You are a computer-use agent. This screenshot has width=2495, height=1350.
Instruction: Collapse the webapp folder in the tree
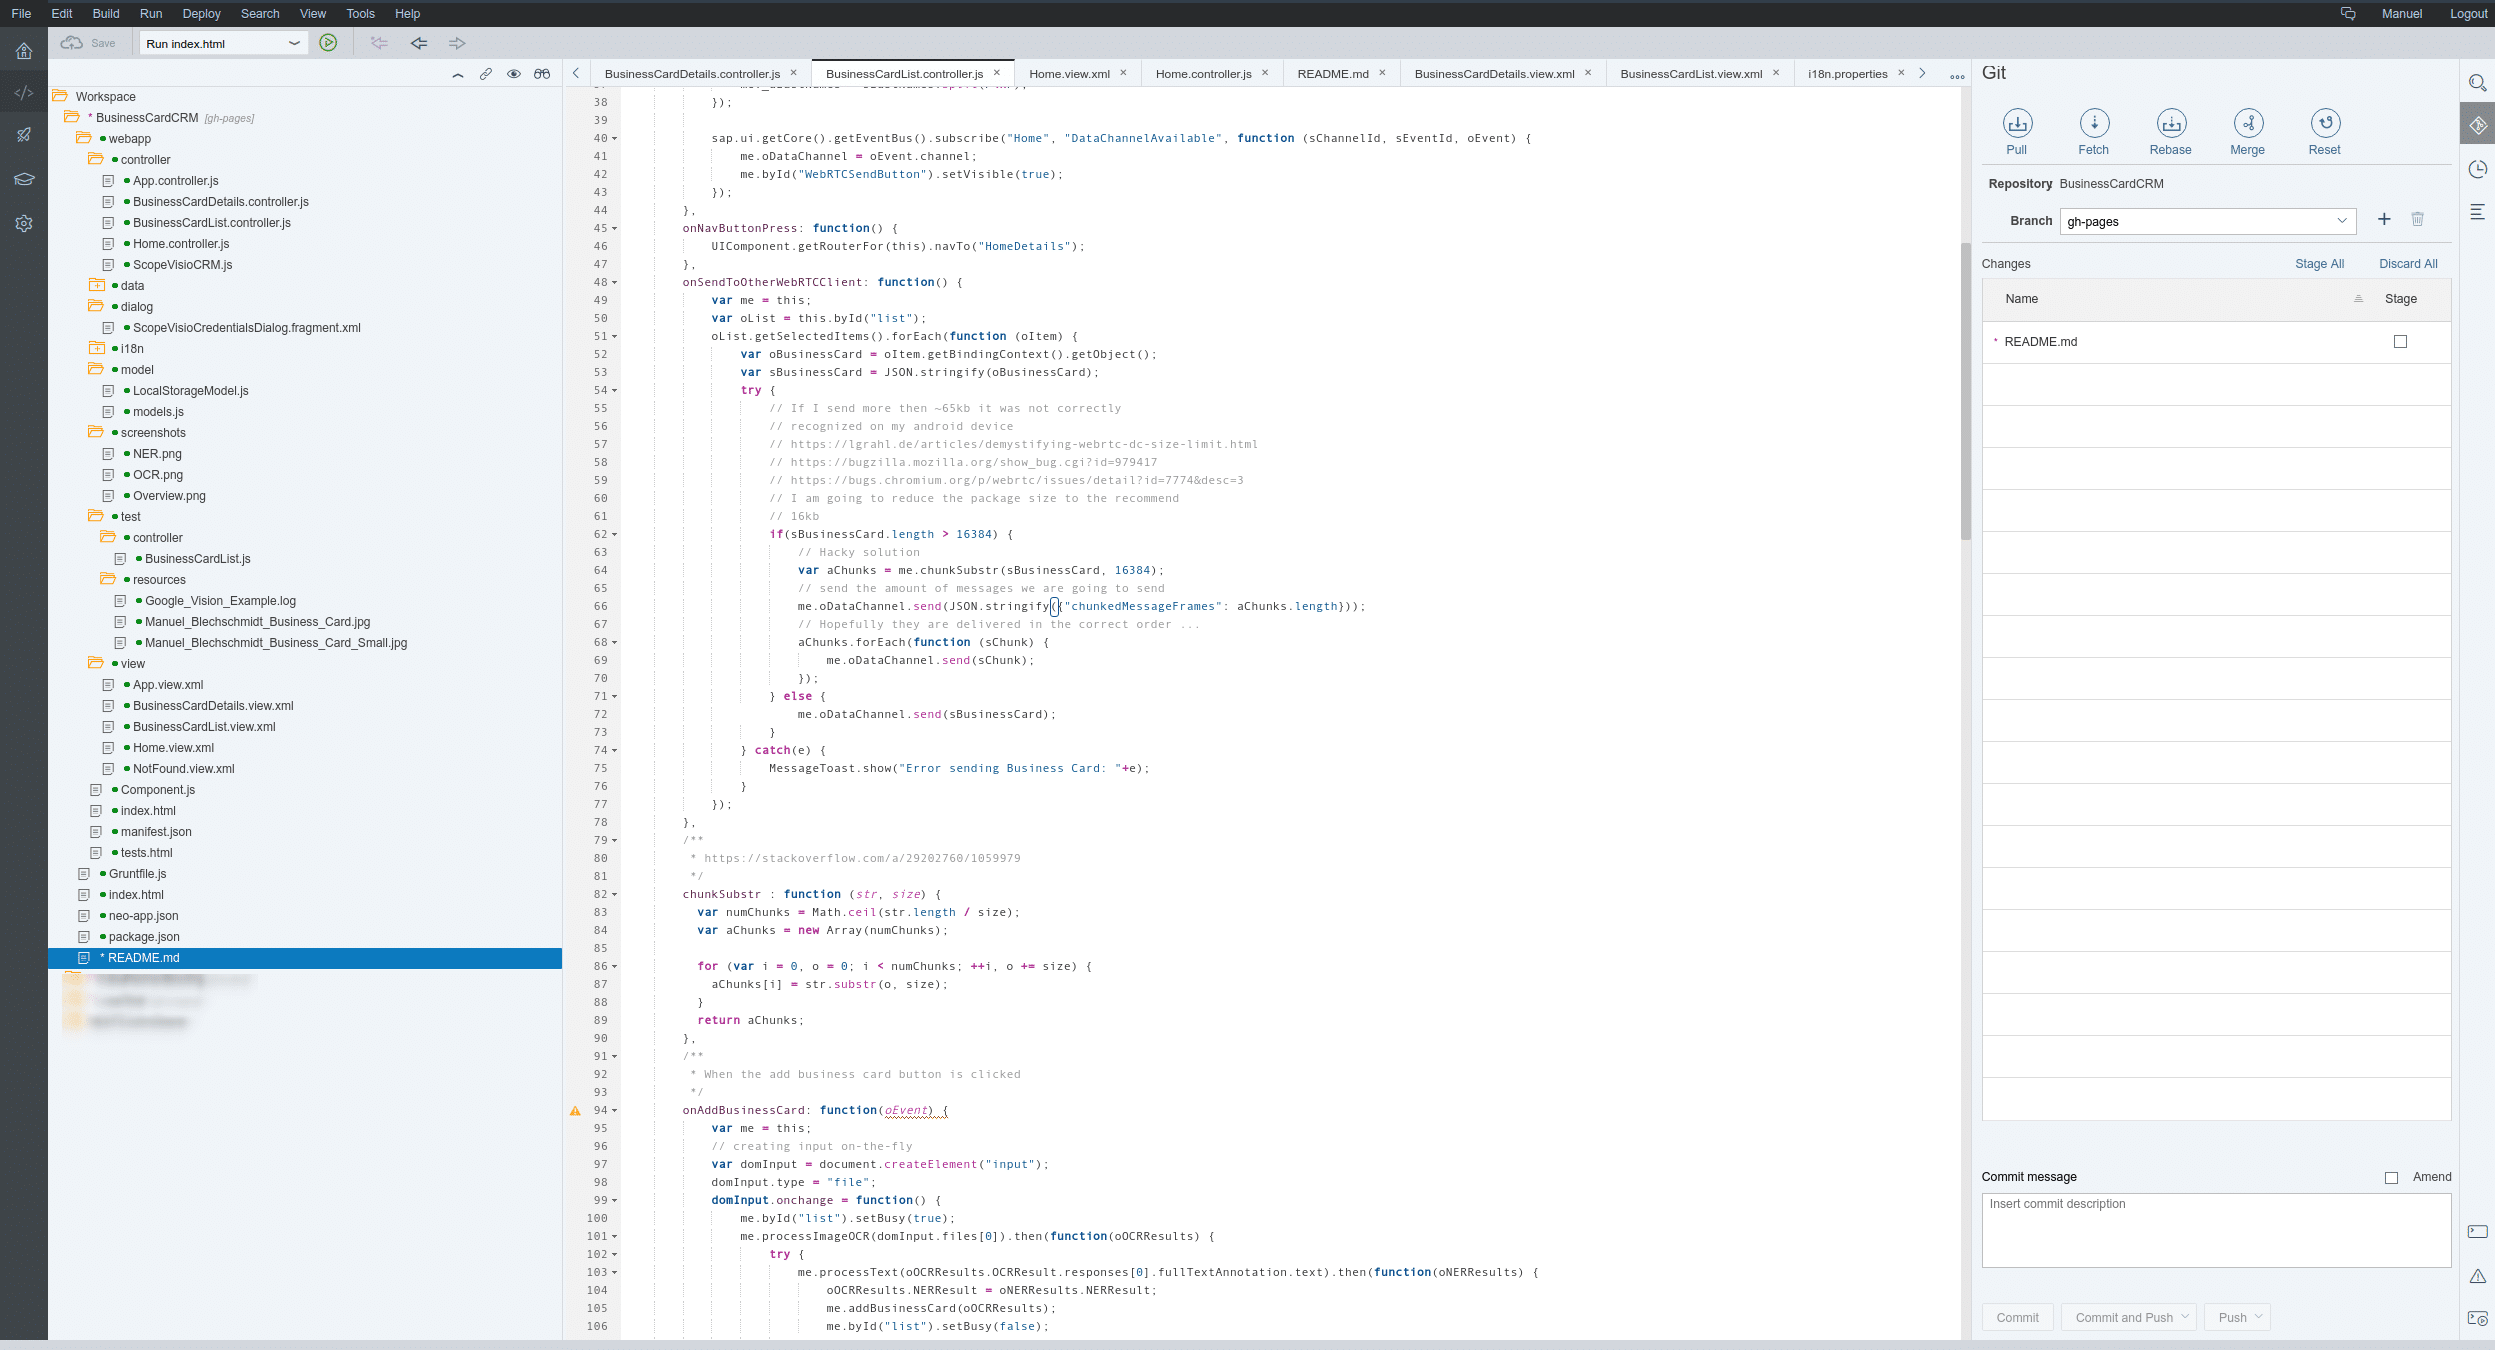(x=84, y=139)
